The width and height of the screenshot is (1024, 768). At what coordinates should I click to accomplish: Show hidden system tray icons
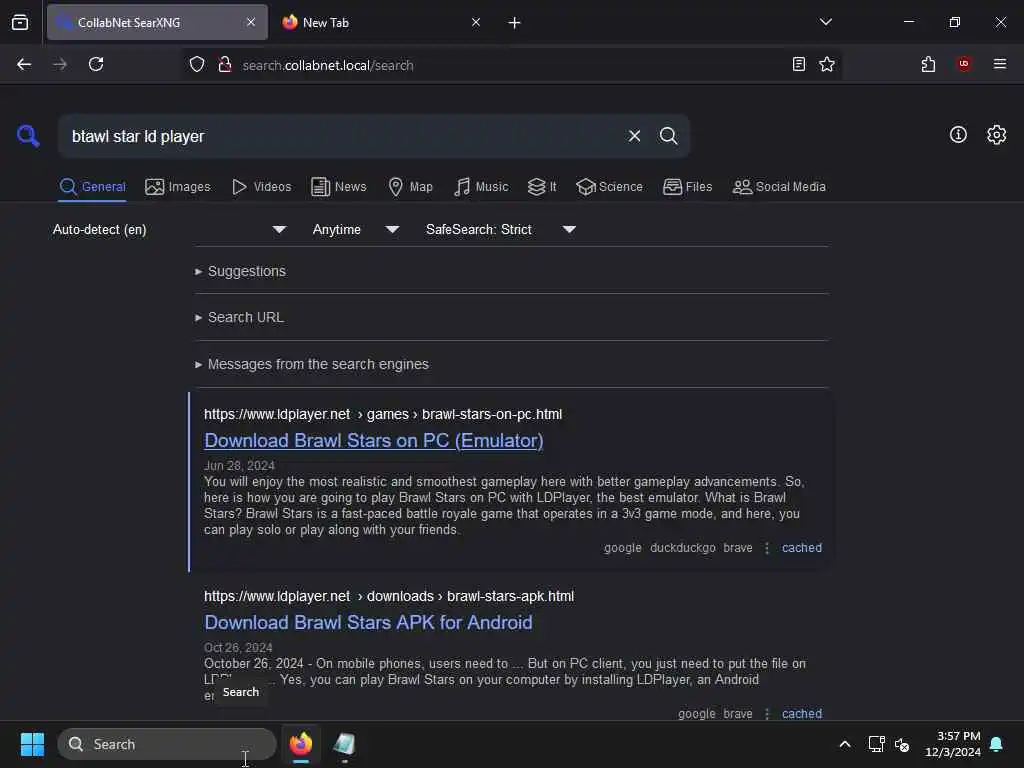(844, 744)
